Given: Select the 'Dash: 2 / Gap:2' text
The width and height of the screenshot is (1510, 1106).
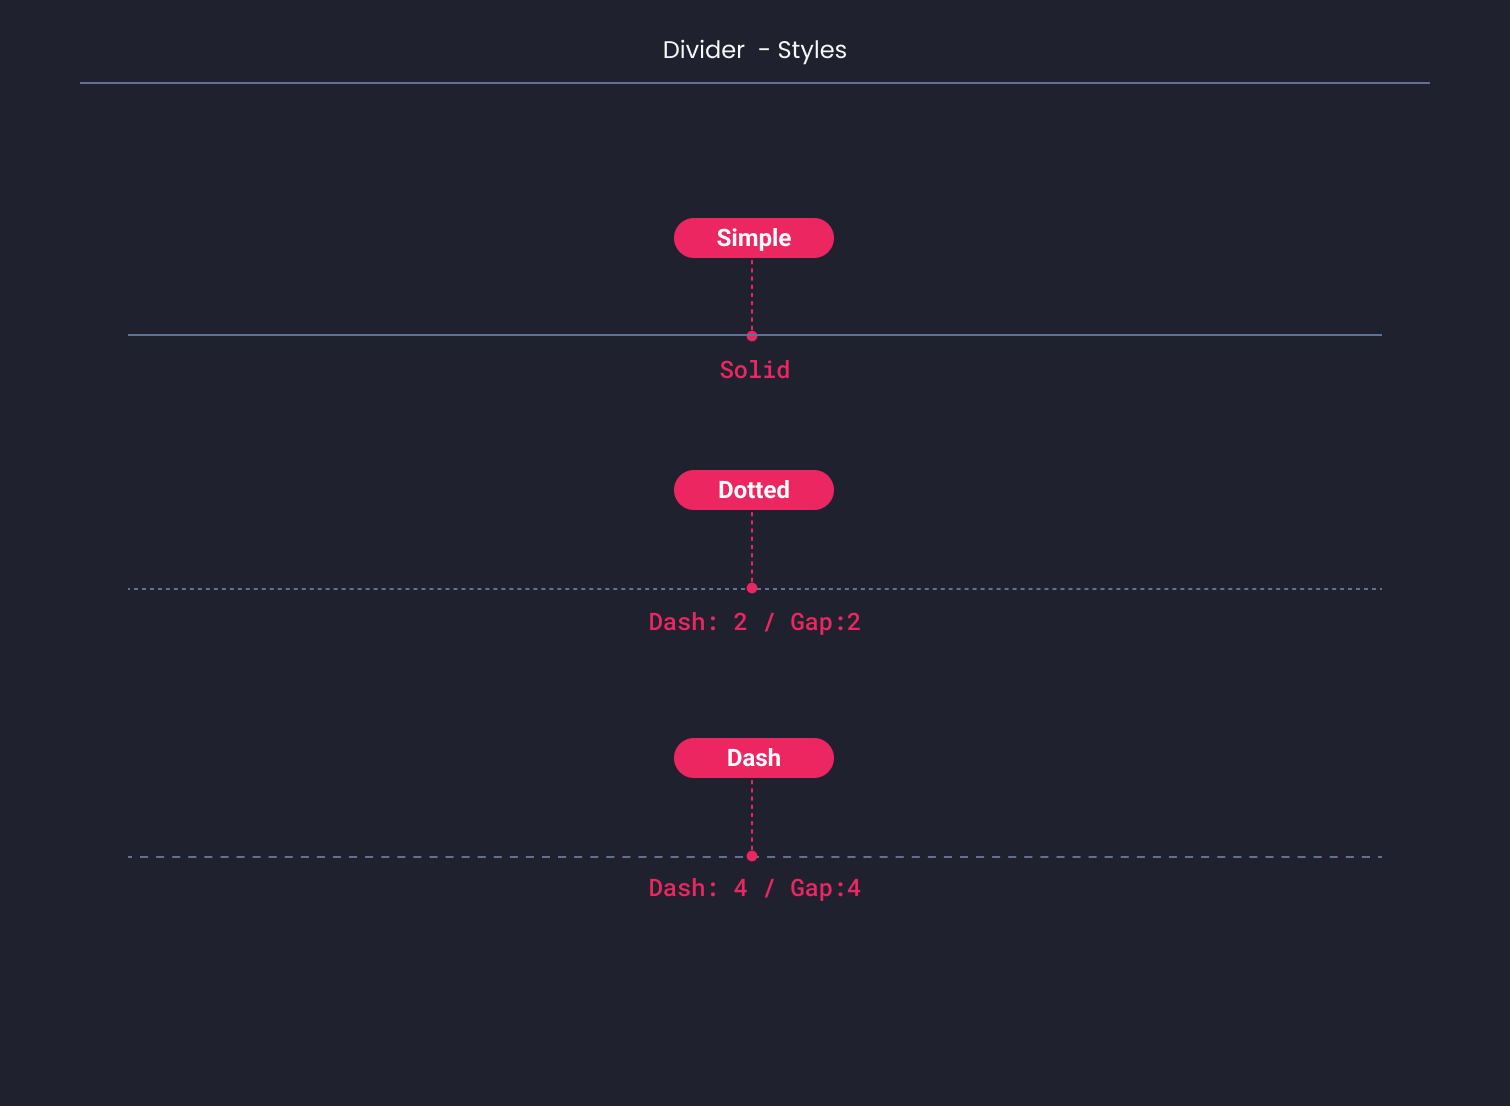Looking at the screenshot, I should 755,622.
